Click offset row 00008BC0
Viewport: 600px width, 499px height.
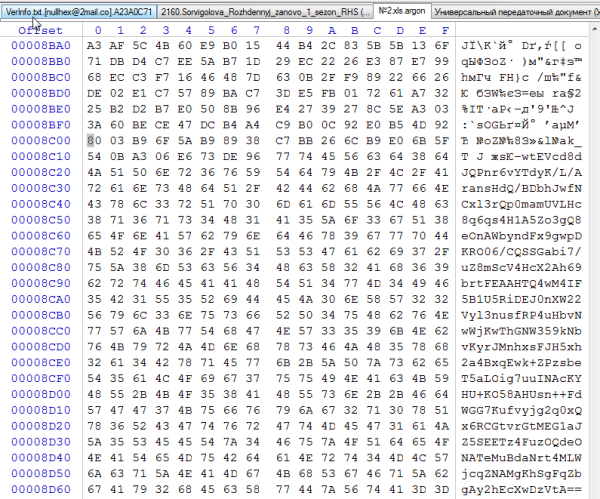pos(41,78)
